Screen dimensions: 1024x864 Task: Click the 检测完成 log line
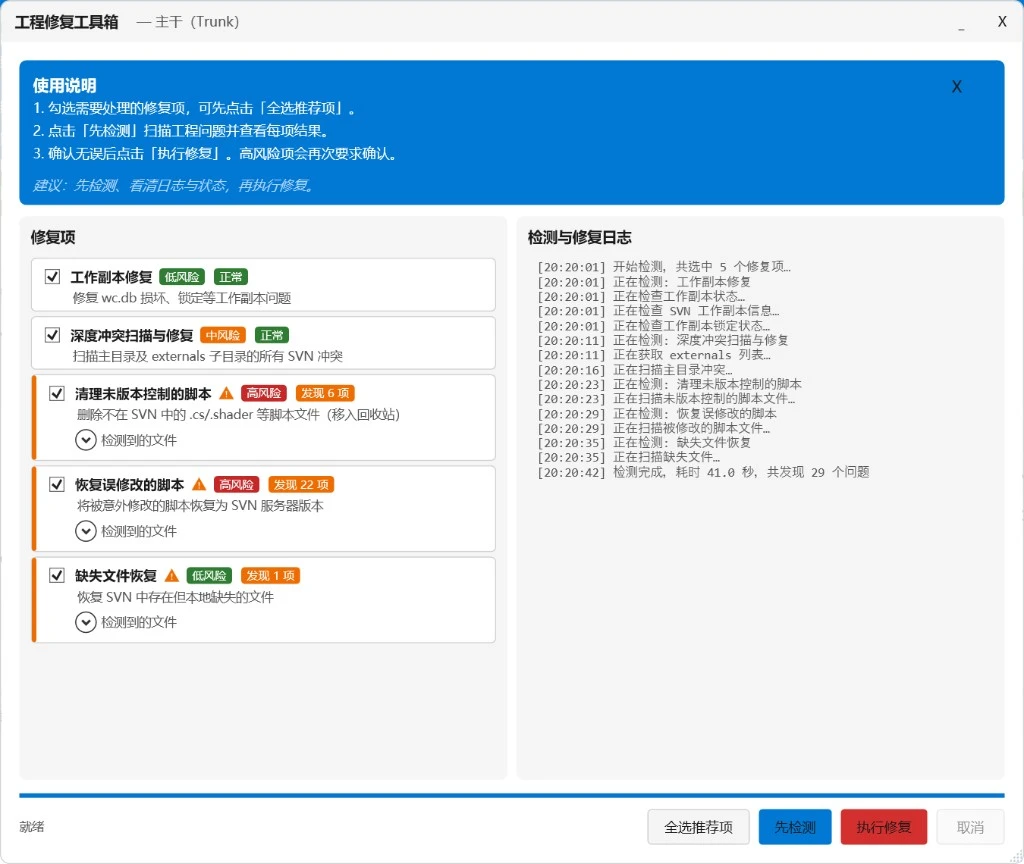click(x=702, y=472)
